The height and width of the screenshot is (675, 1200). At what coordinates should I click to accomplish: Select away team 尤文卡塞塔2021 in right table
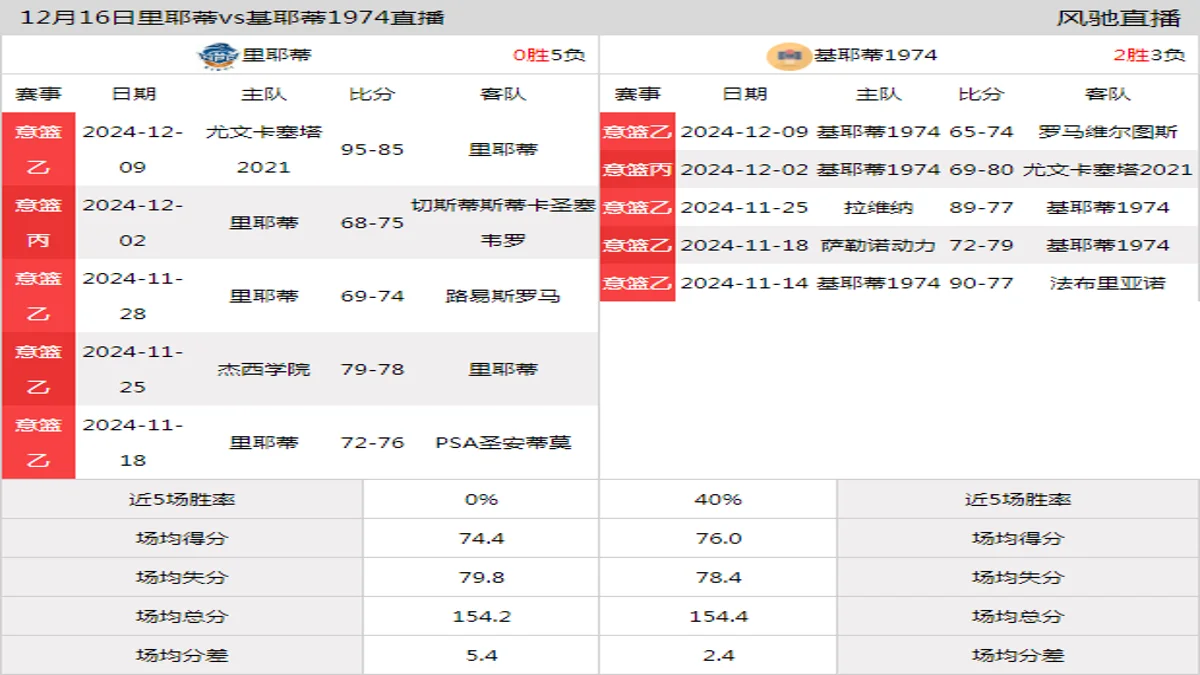1107,169
